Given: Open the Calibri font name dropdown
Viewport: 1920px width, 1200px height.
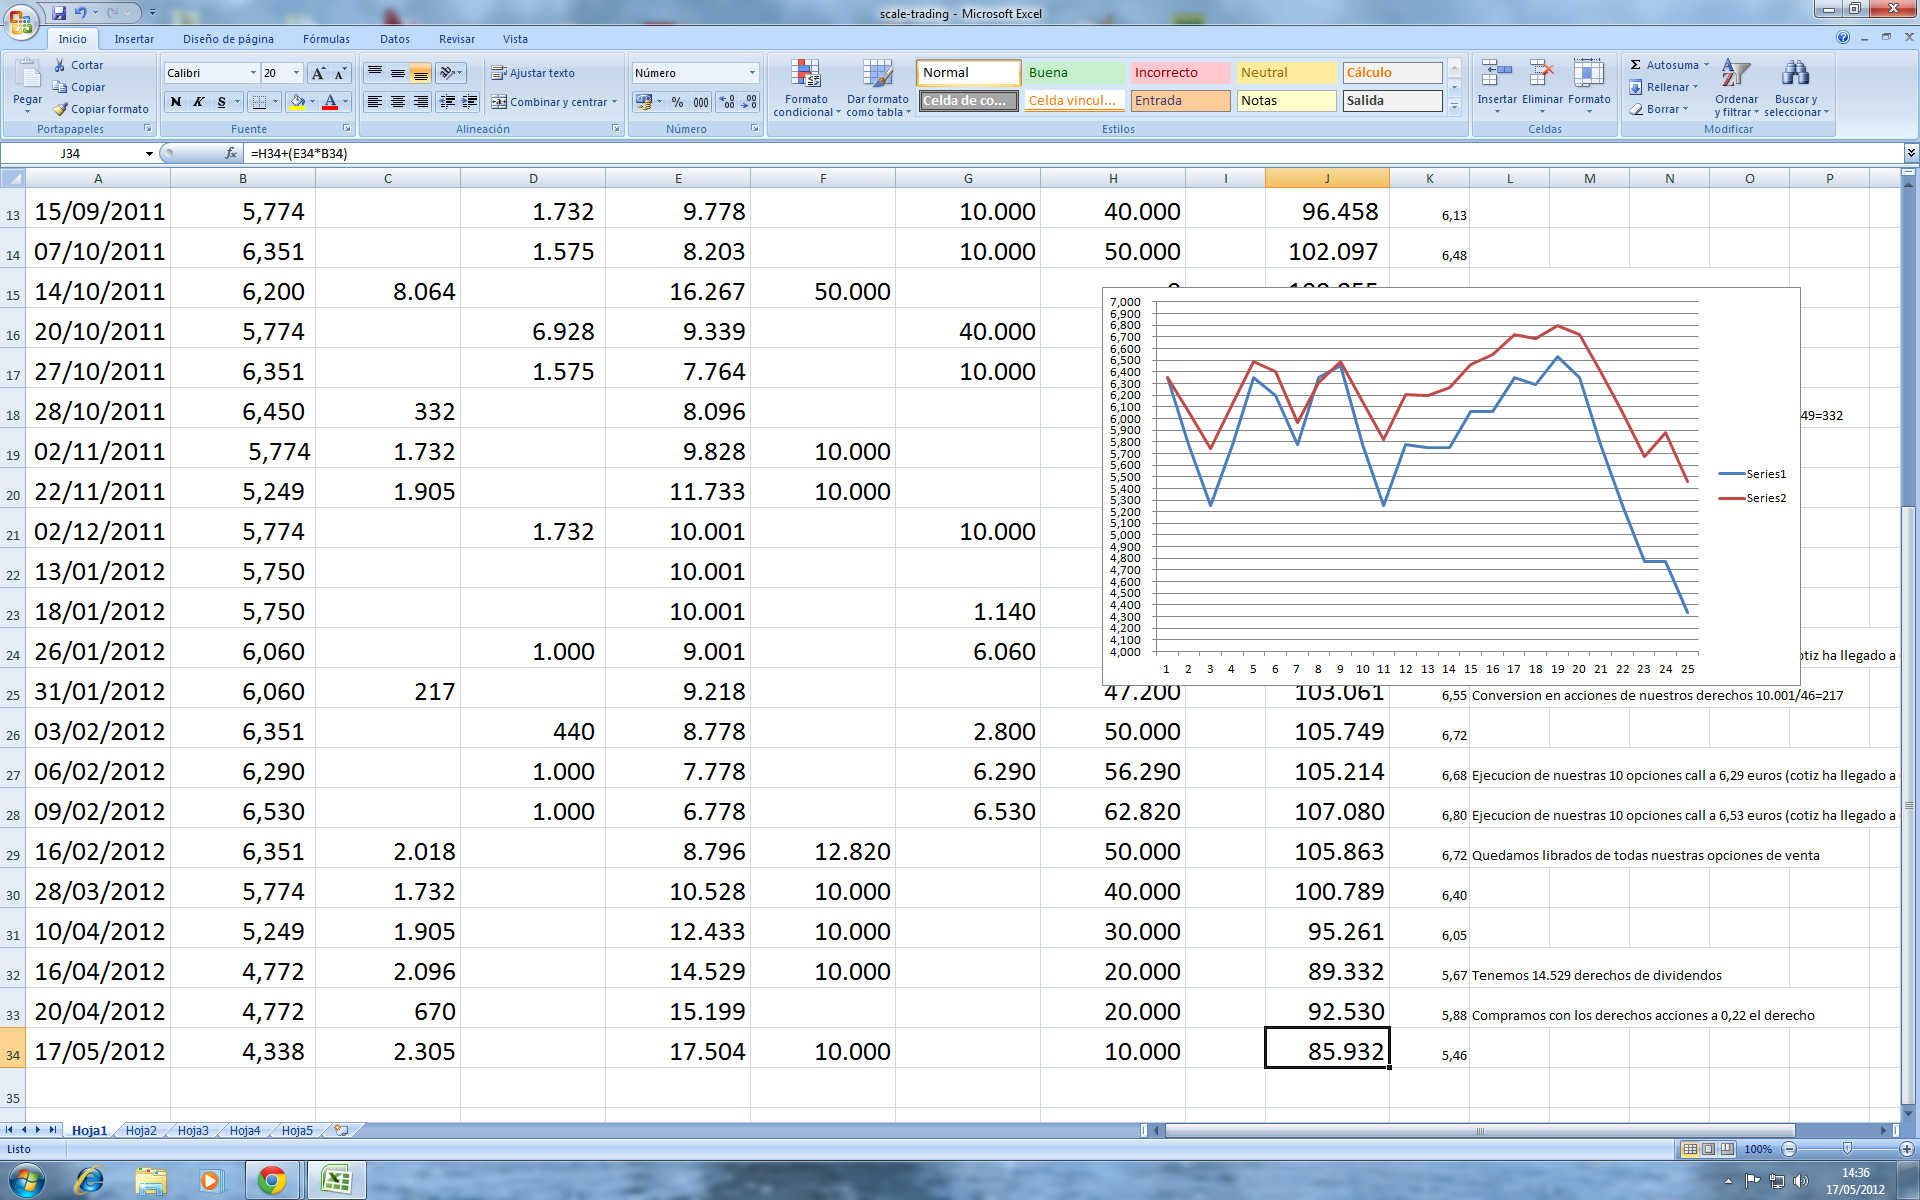Looking at the screenshot, I should click(x=253, y=73).
